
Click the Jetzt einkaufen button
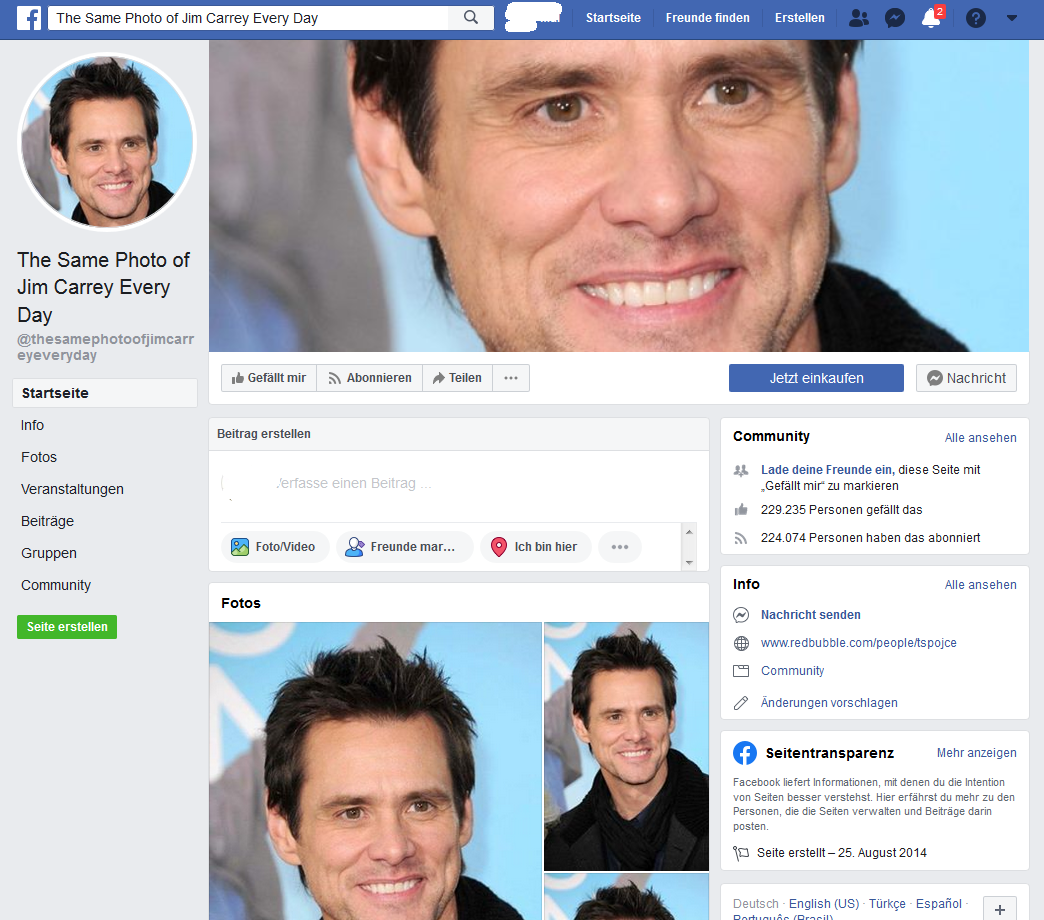tap(816, 377)
